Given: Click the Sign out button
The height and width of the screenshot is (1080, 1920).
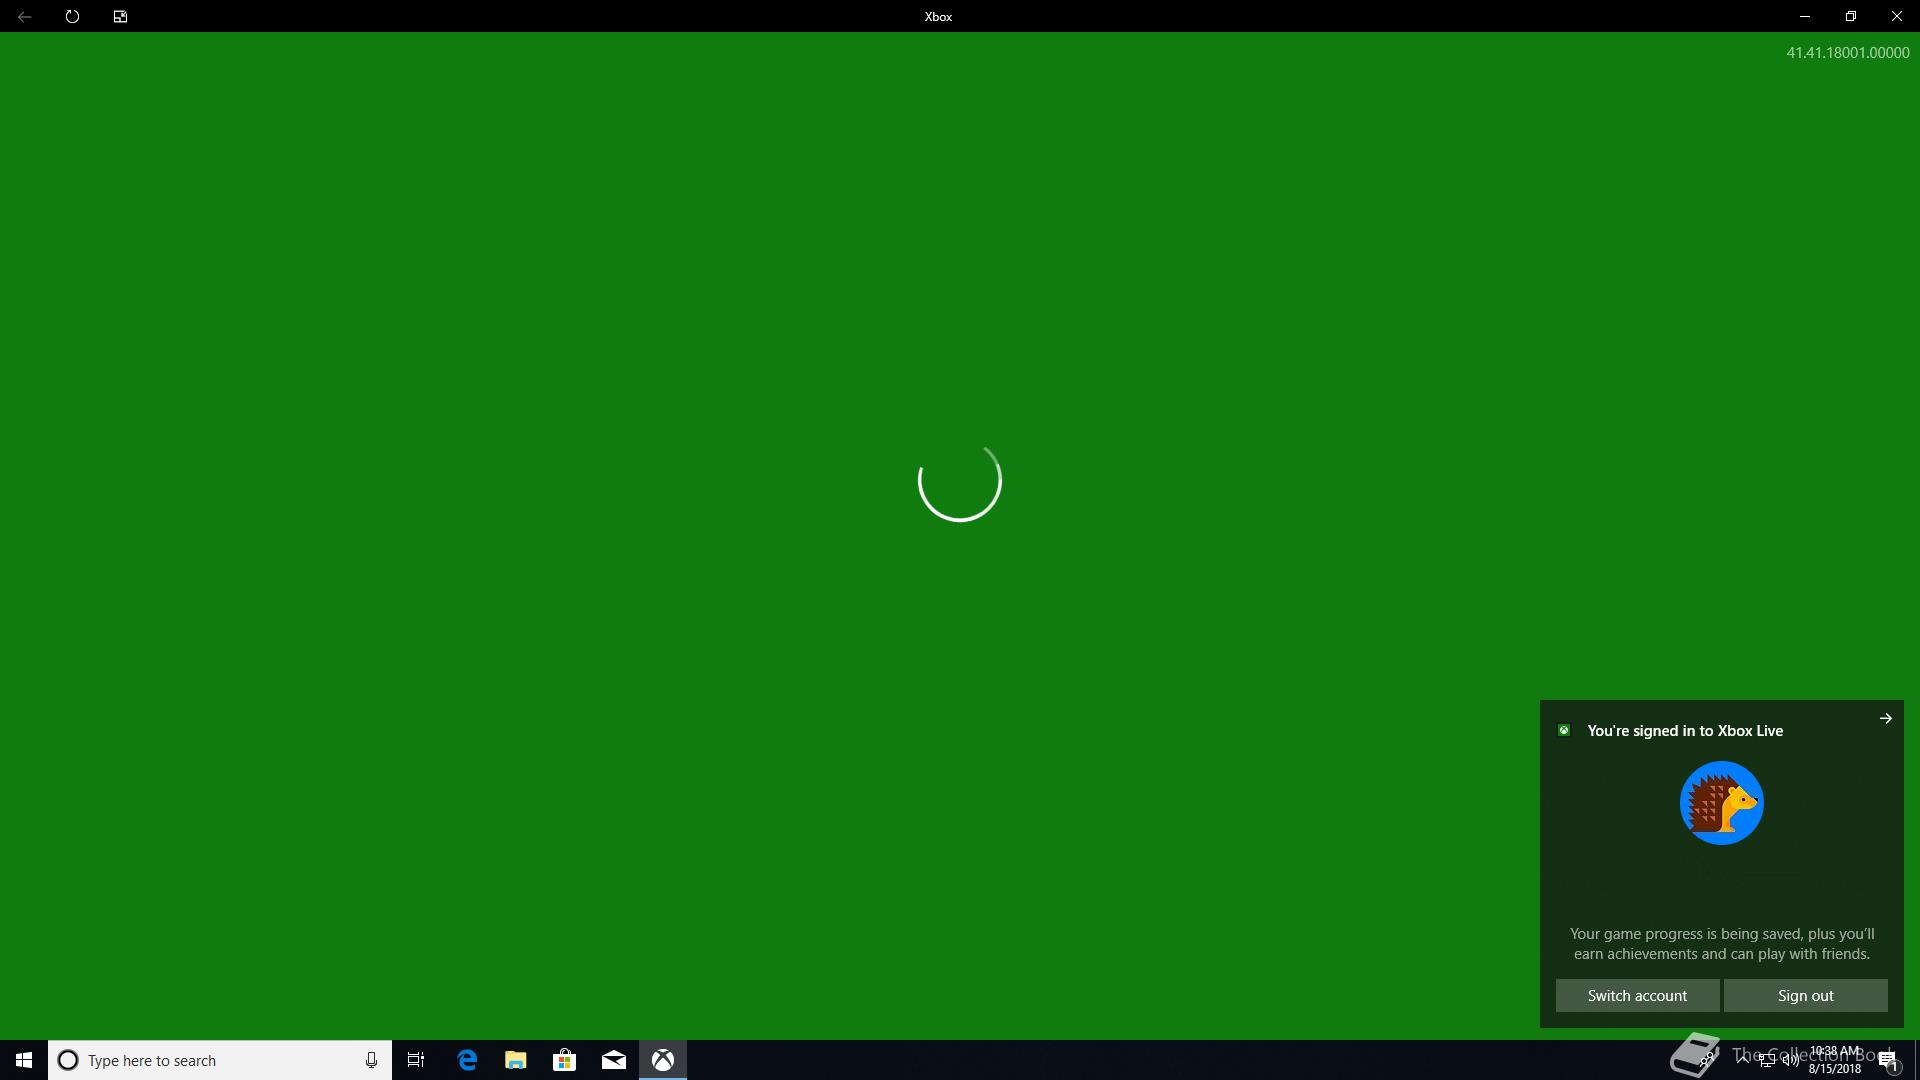Looking at the screenshot, I should [1805, 995].
